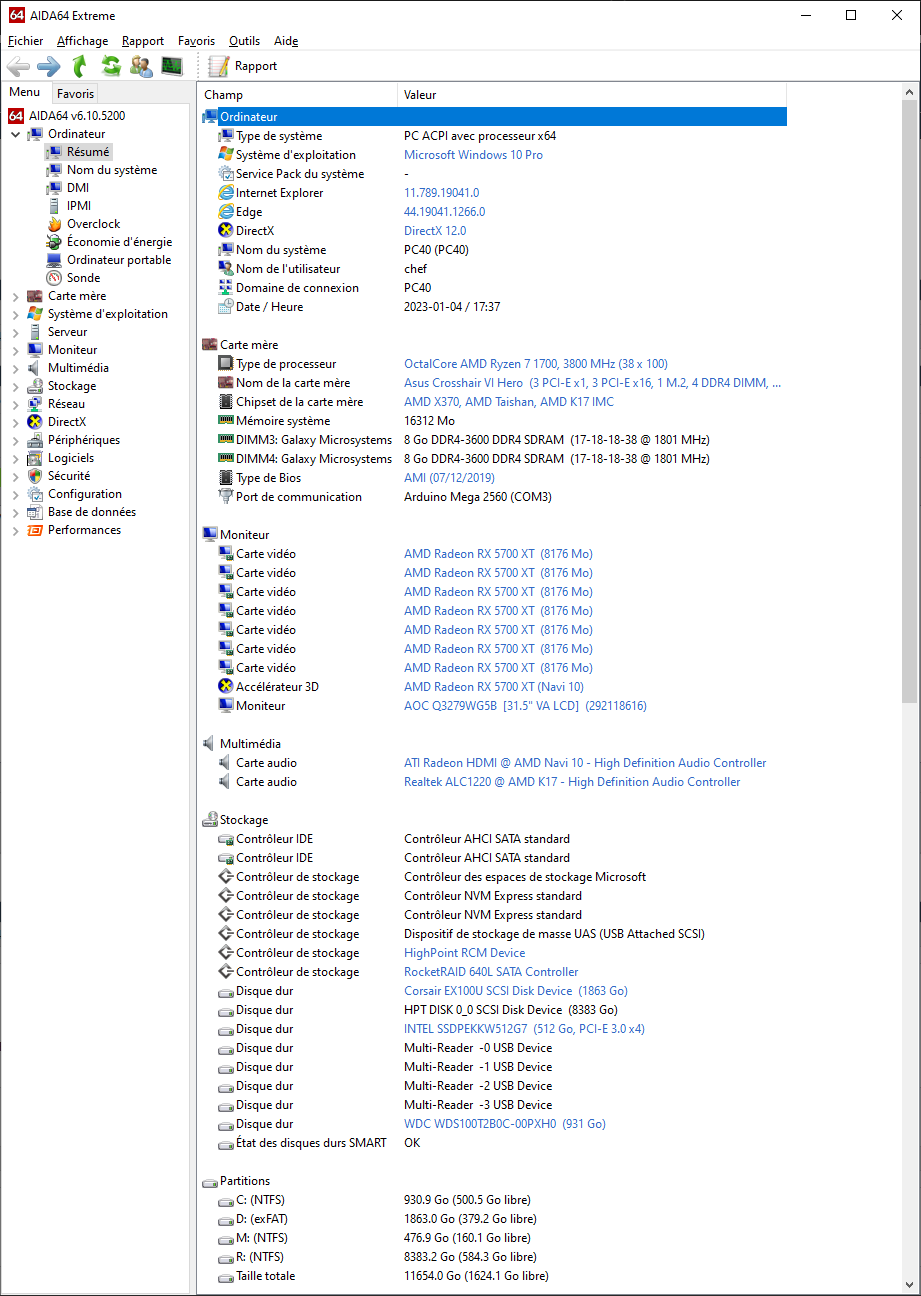The width and height of the screenshot is (921, 1296).
Task: Open the Affichage menu
Action: click(83, 41)
